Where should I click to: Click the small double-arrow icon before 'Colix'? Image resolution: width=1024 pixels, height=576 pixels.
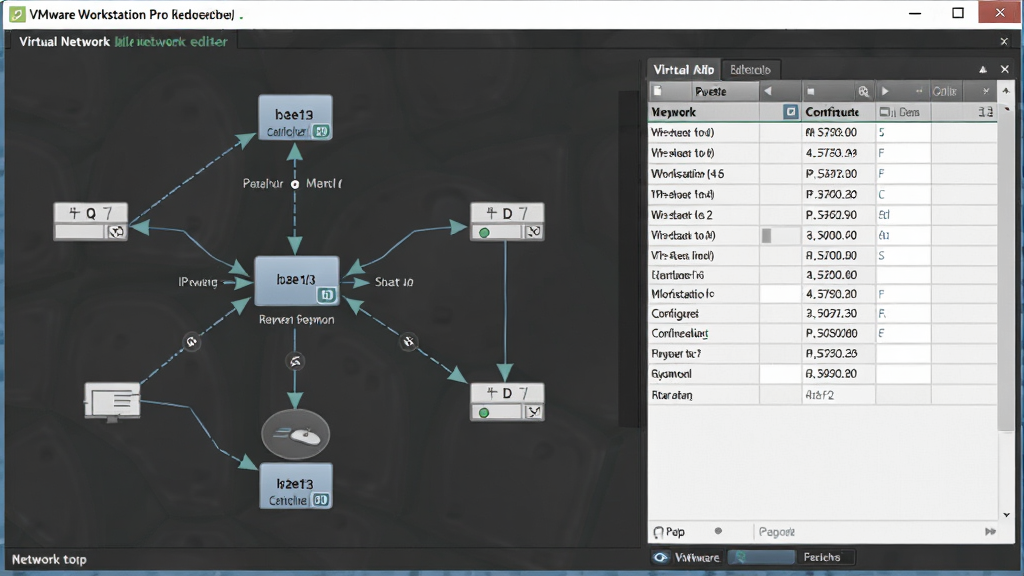click(x=919, y=91)
